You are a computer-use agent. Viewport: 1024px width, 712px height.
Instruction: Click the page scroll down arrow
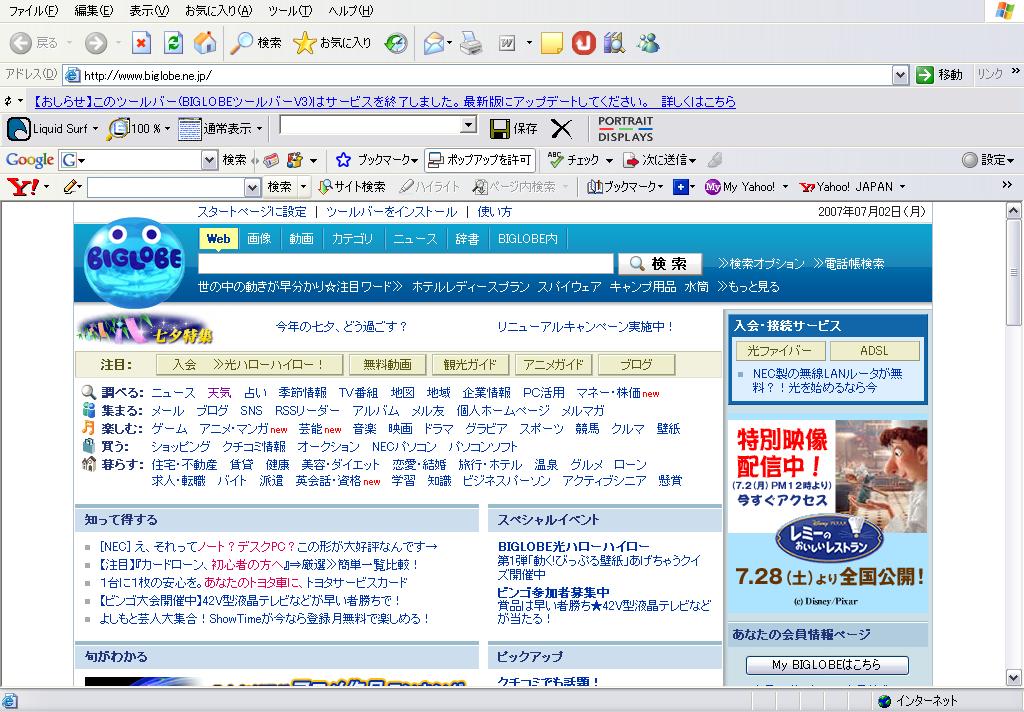click(1013, 677)
